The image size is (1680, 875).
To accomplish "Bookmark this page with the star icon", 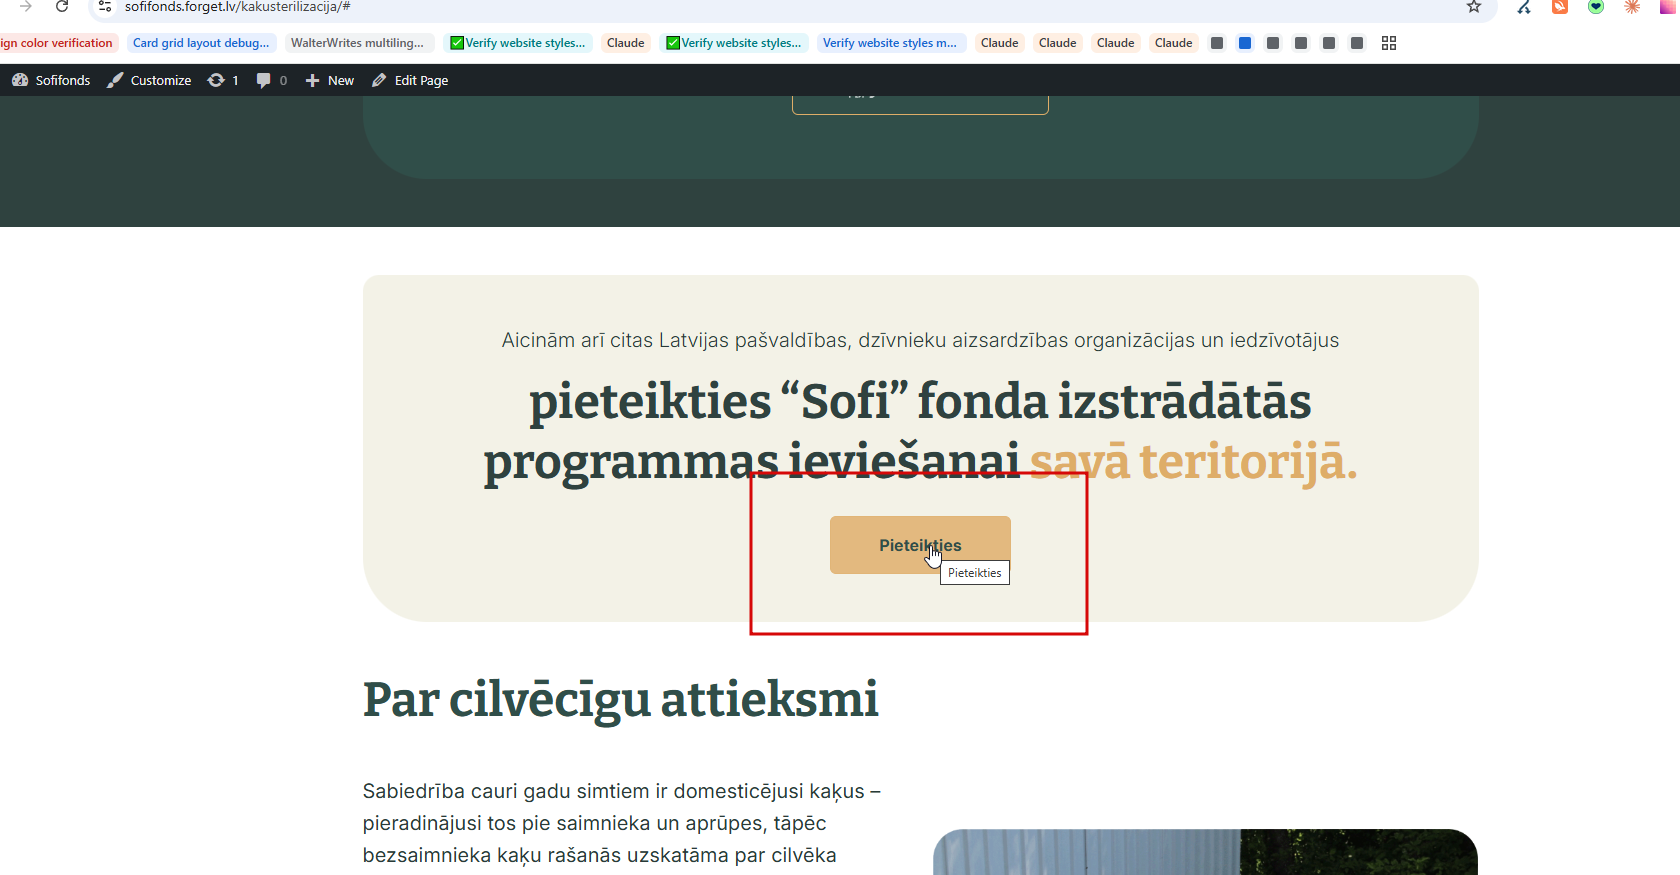I will click(x=1474, y=7).
